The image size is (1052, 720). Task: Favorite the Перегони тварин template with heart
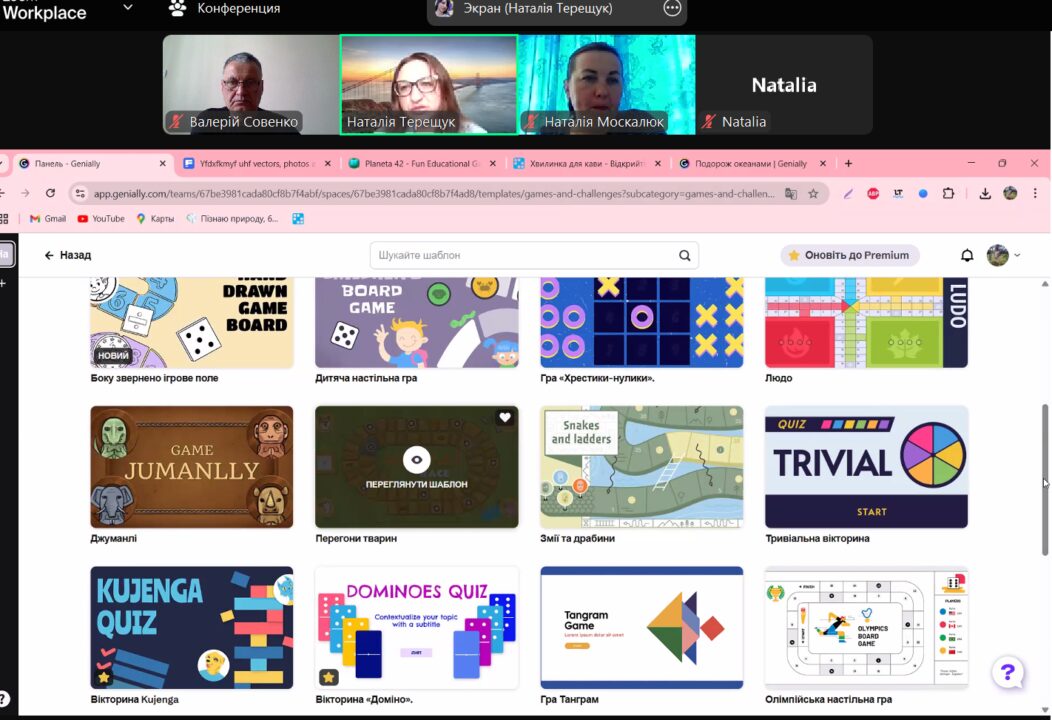[505, 417]
